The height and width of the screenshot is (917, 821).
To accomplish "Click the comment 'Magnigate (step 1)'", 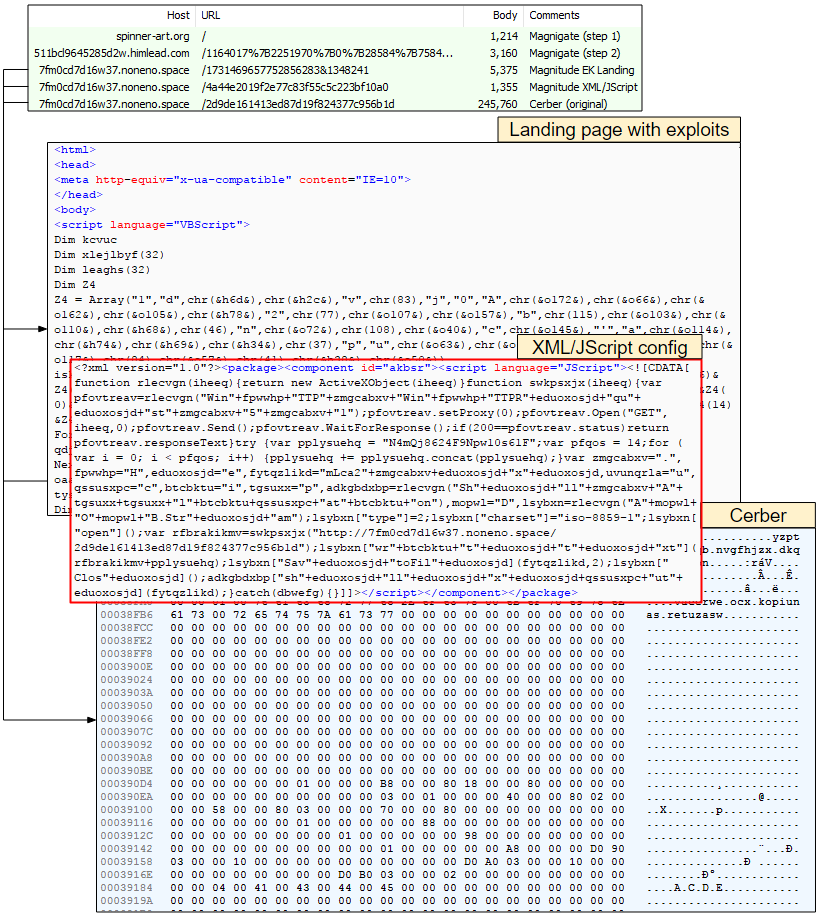I will [574, 36].
